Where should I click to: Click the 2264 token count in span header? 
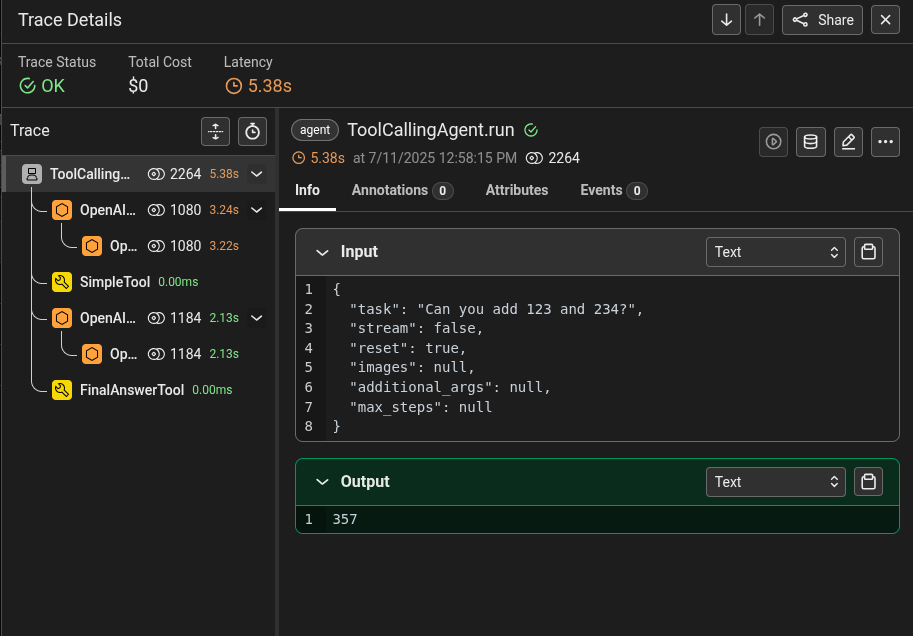click(x=564, y=158)
